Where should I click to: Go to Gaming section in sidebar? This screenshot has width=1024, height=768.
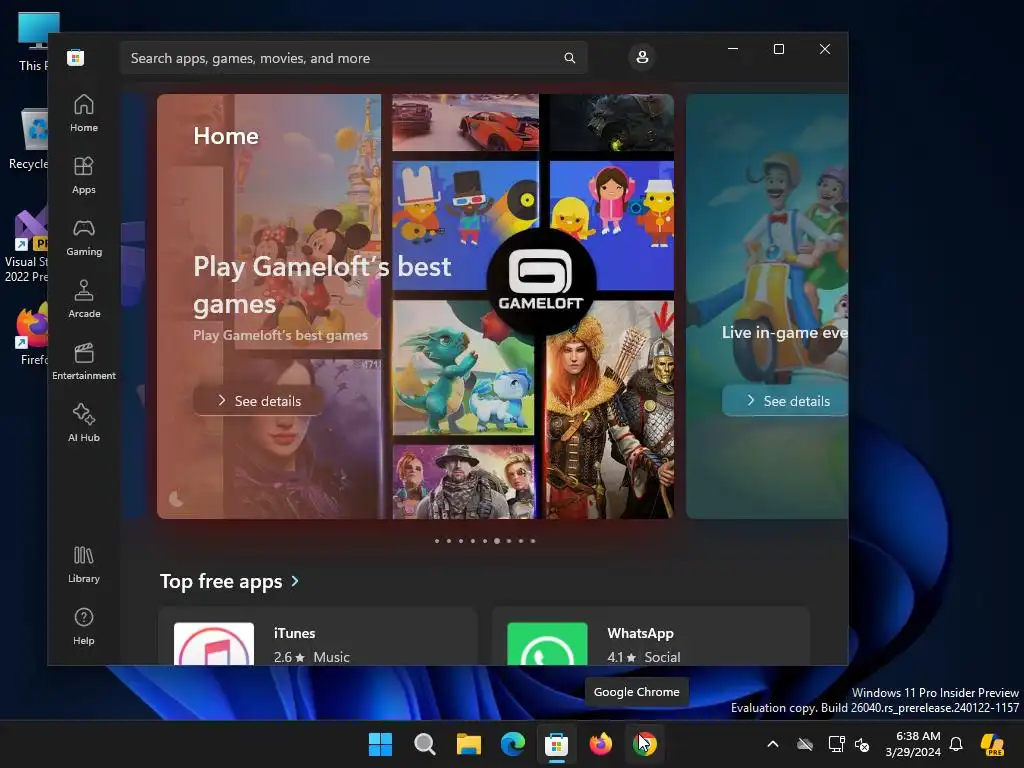pos(84,237)
